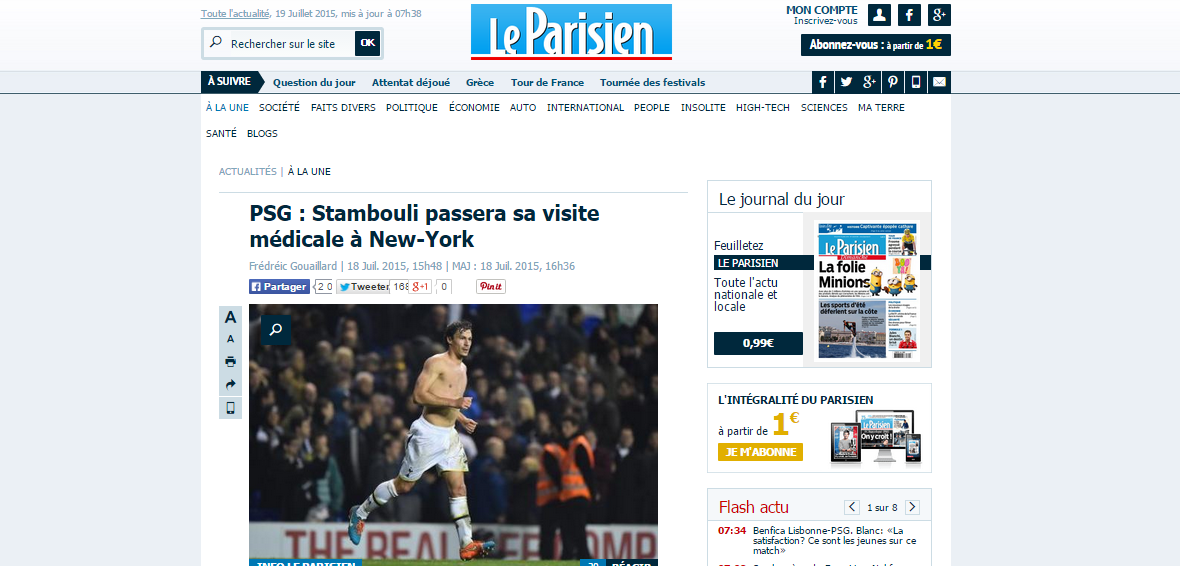This screenshot has height=566, width=1180.
Task: Go to the previous Flash actu item
Action: tap(852, 507)
